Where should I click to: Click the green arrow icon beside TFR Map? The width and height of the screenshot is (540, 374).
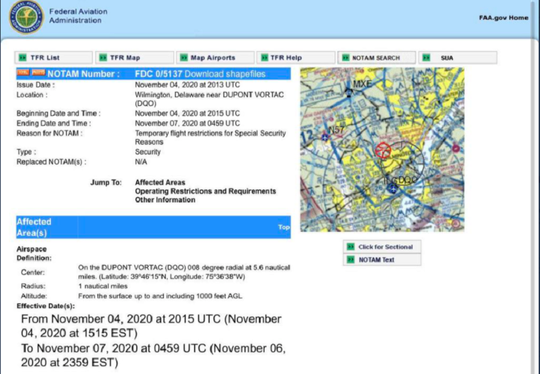coord(103,58)
